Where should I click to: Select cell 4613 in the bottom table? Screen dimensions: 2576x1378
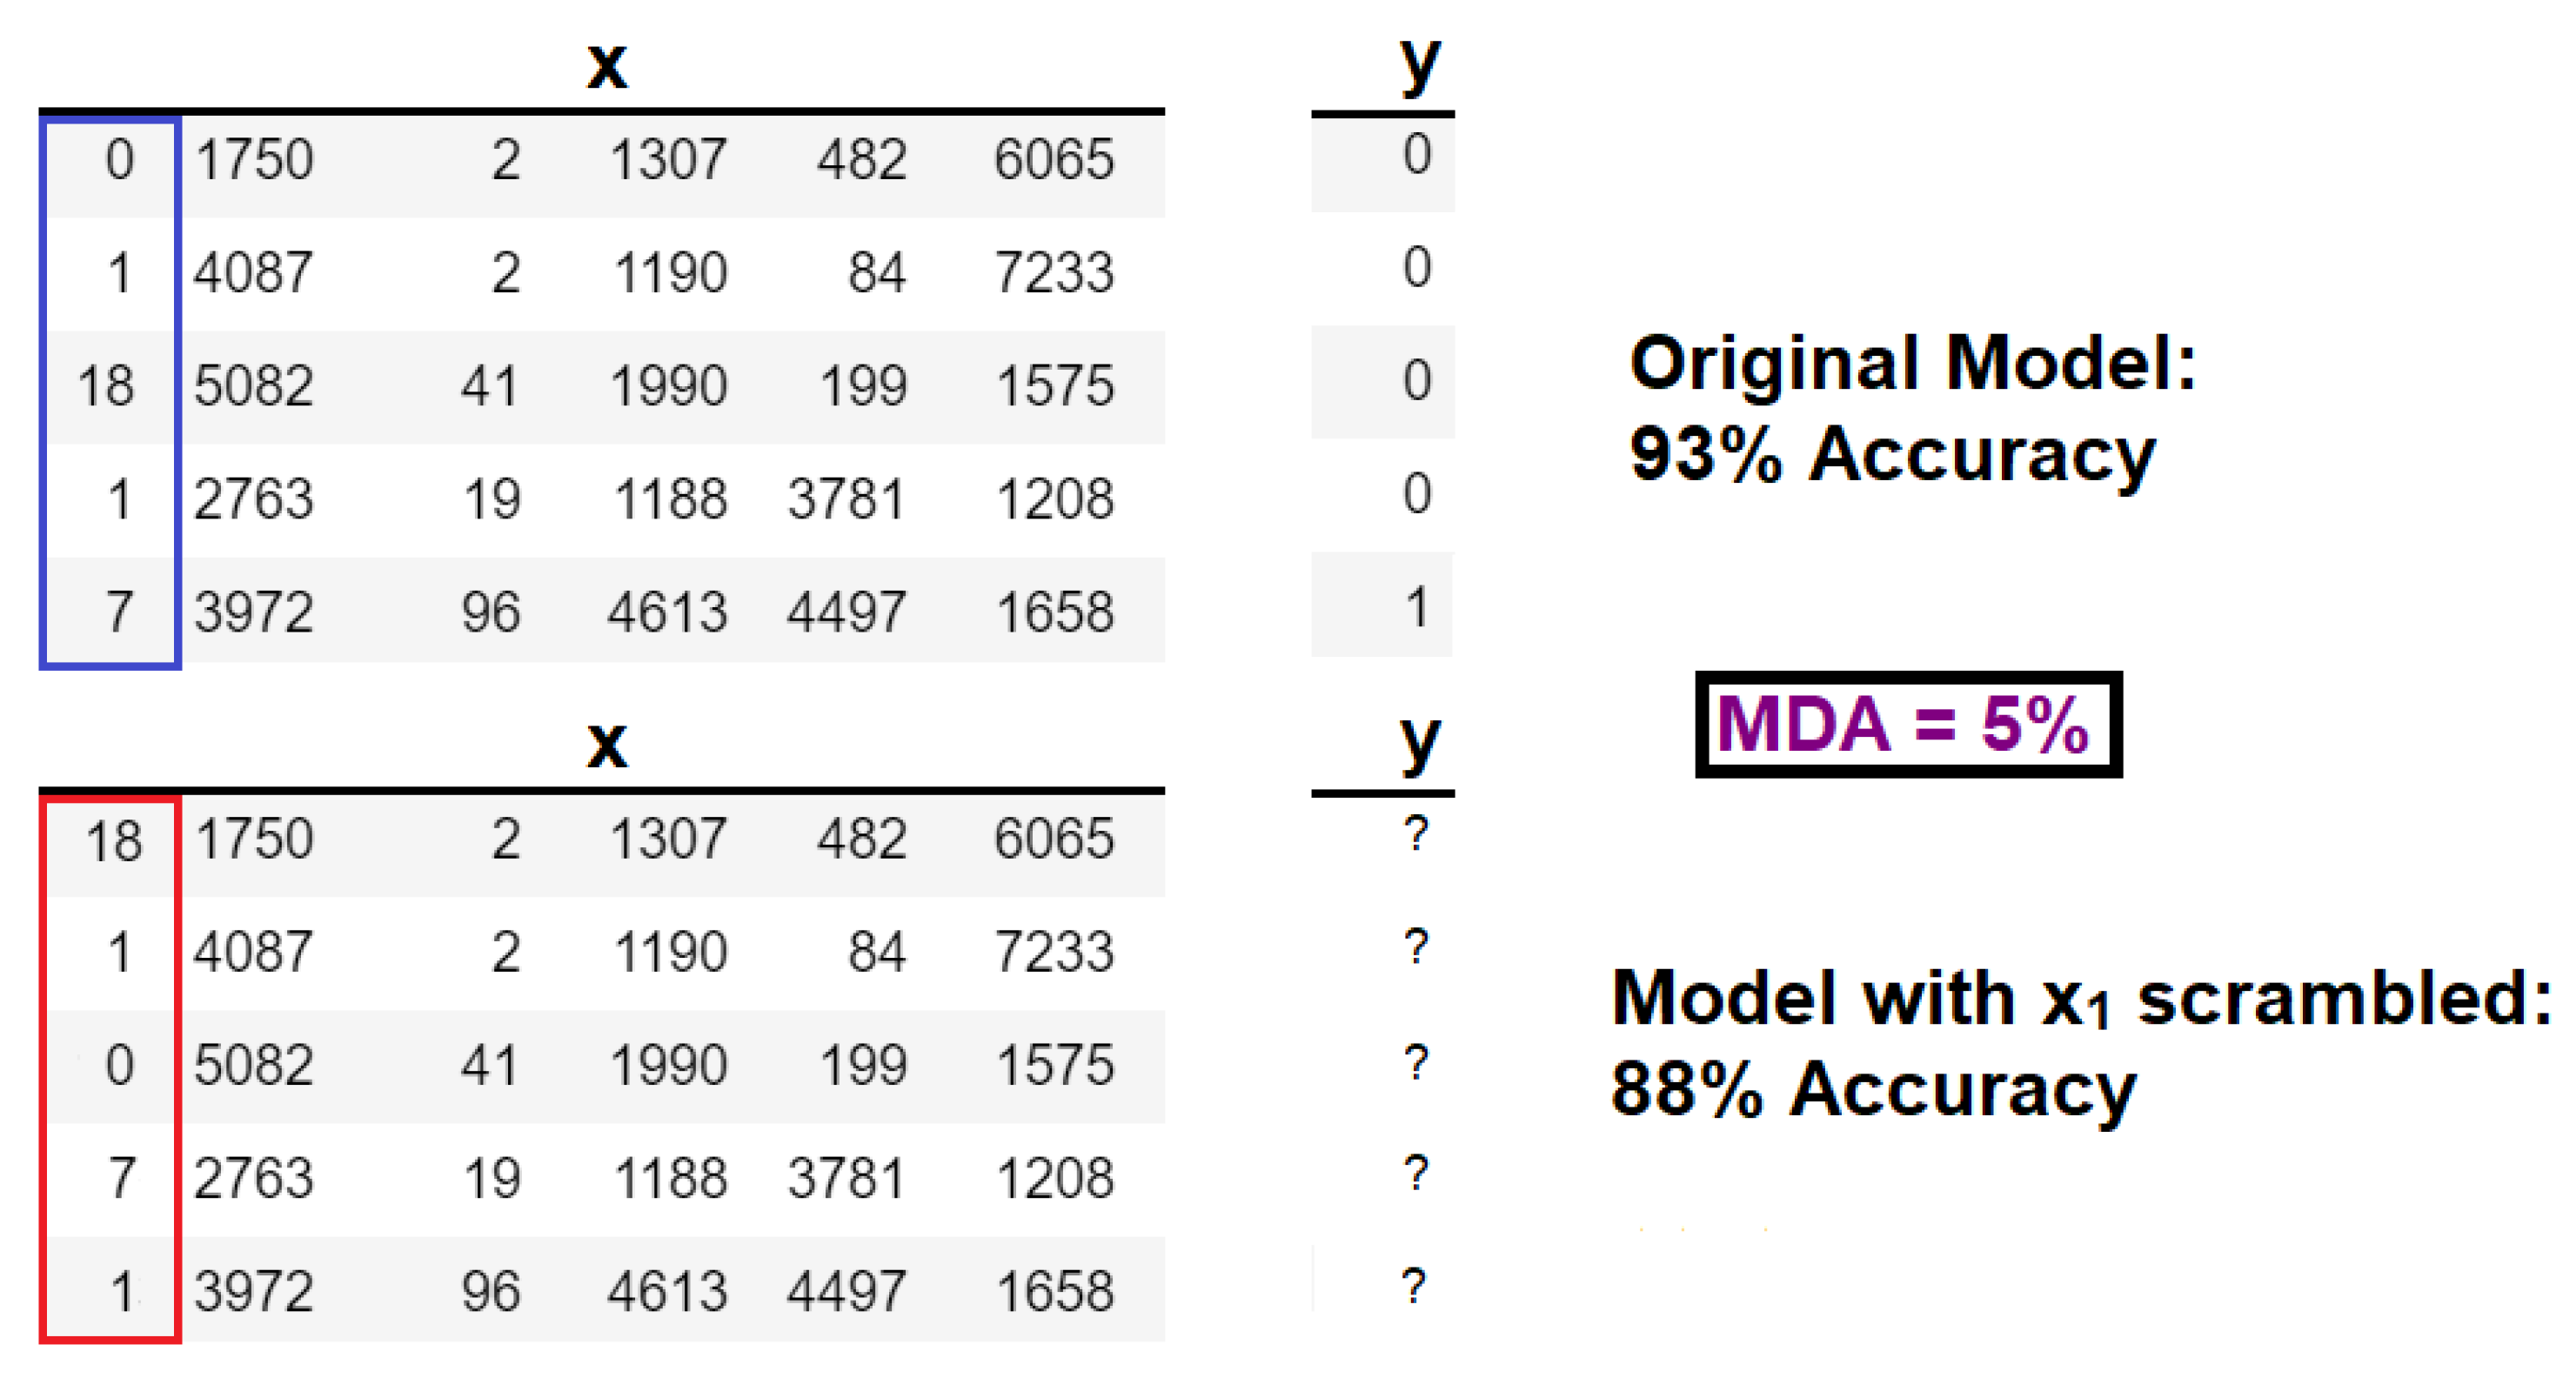pos(667,1291)
